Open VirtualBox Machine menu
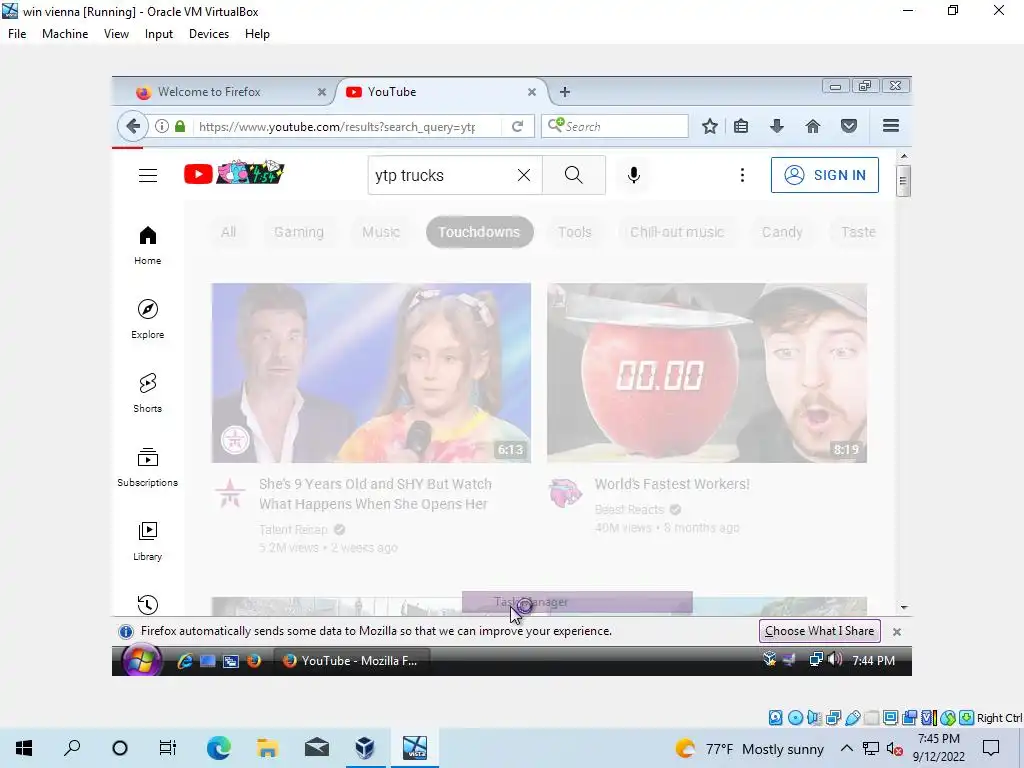Screen dimensions: 1024x768 pyautogui.click(x=65, y=34)
